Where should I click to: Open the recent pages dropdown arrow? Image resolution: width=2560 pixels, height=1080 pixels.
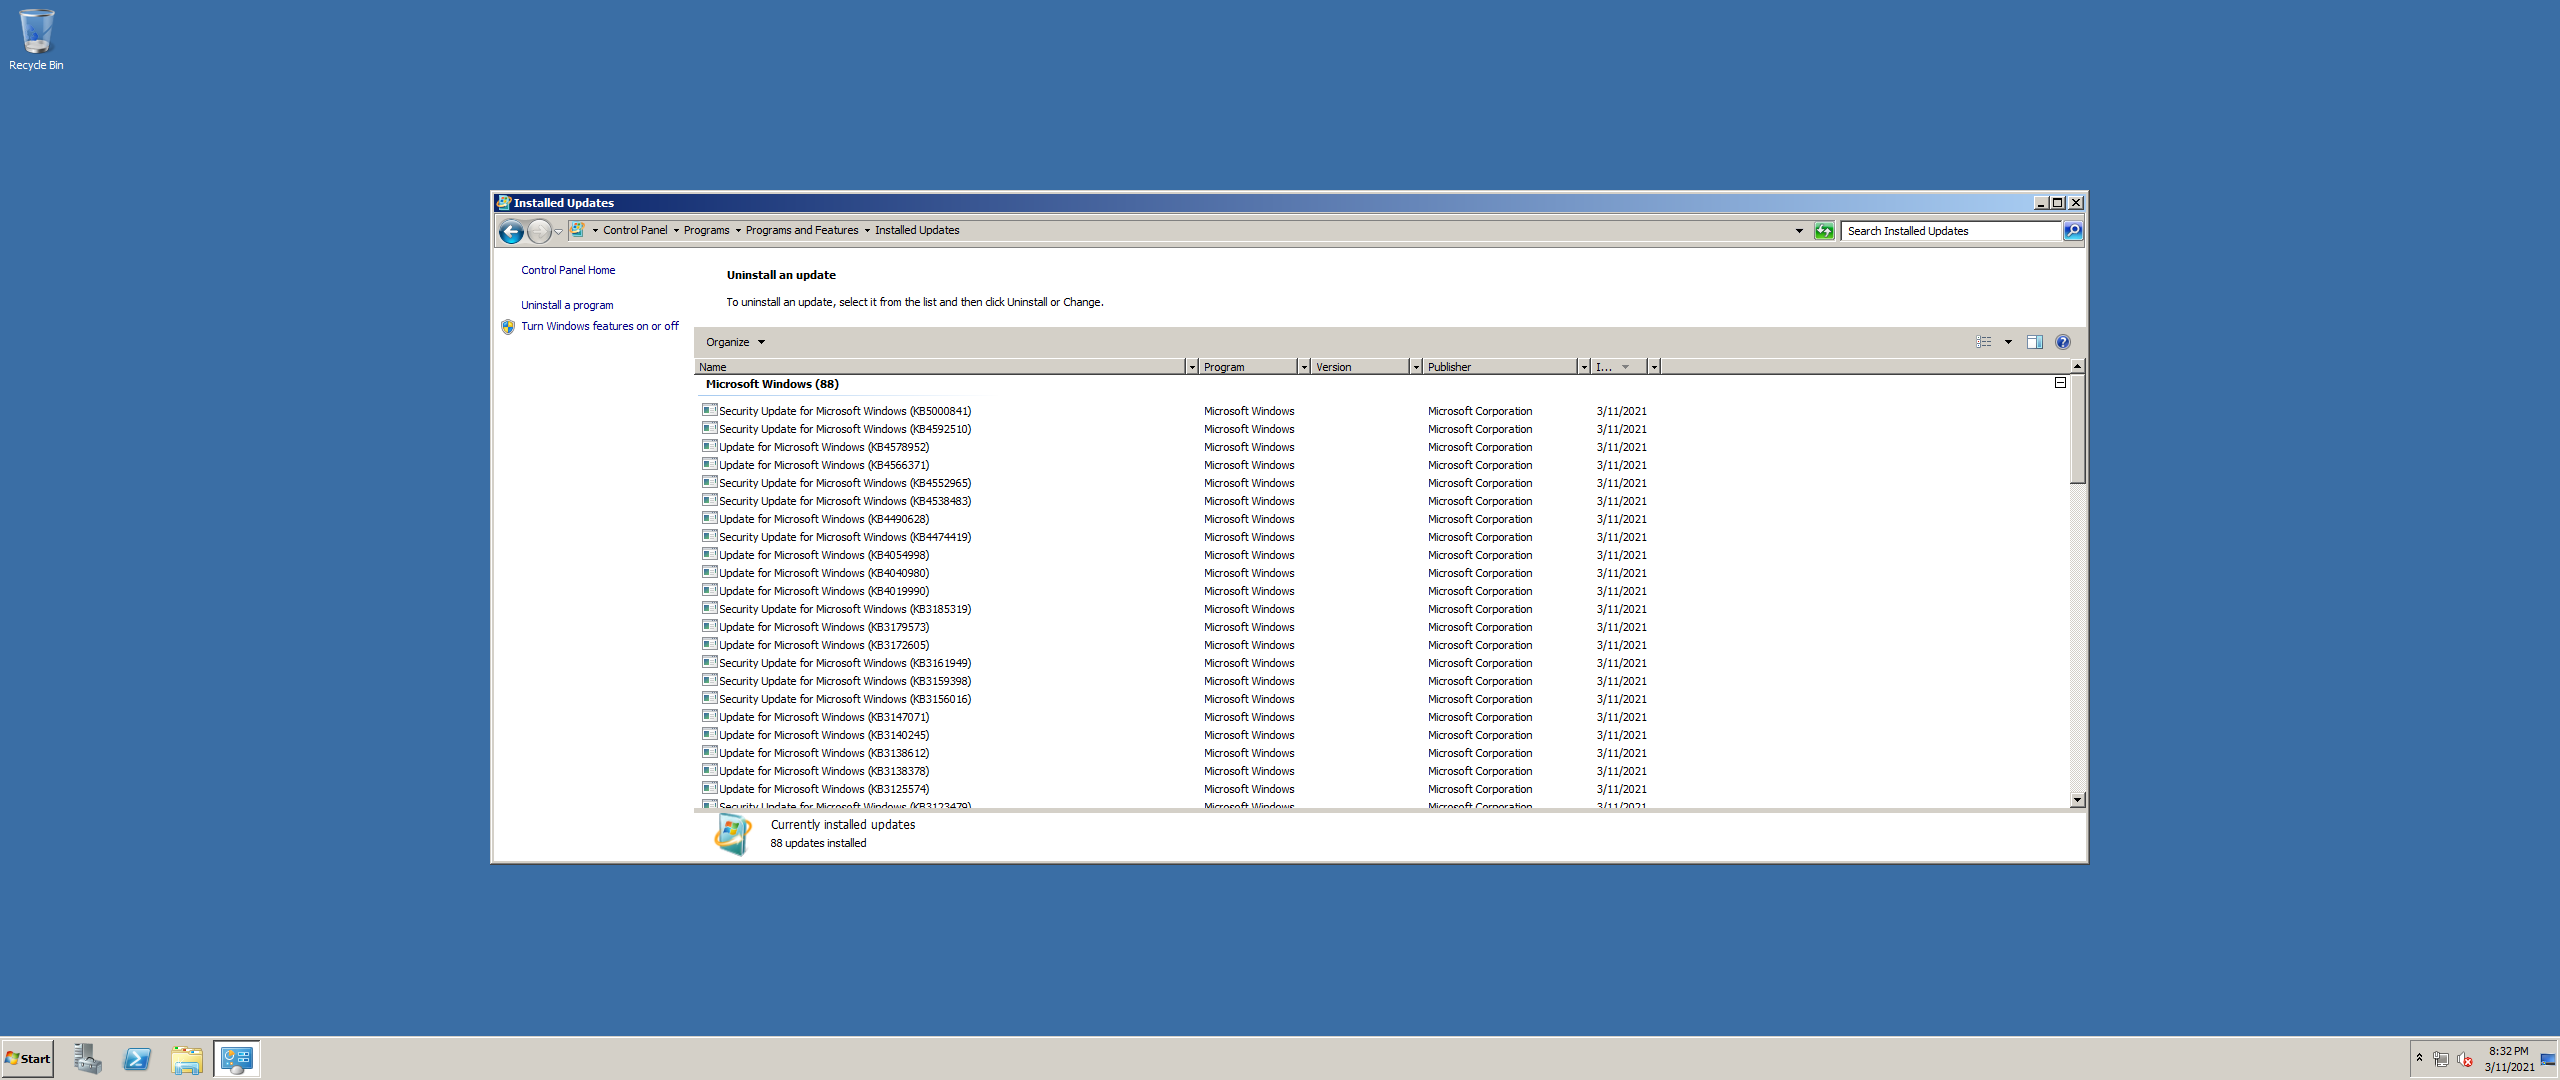click(x=558, y=232)
